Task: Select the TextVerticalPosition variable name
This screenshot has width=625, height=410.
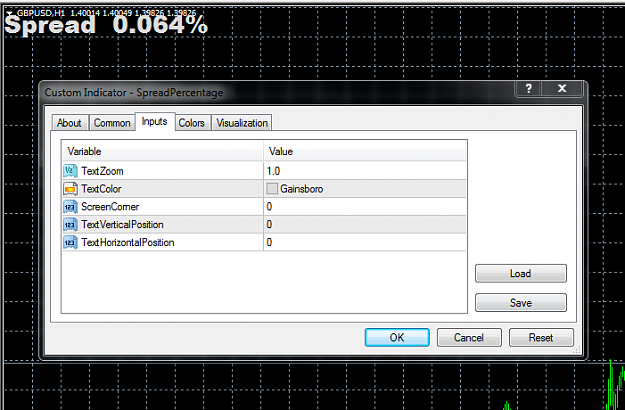Action: 122,224
